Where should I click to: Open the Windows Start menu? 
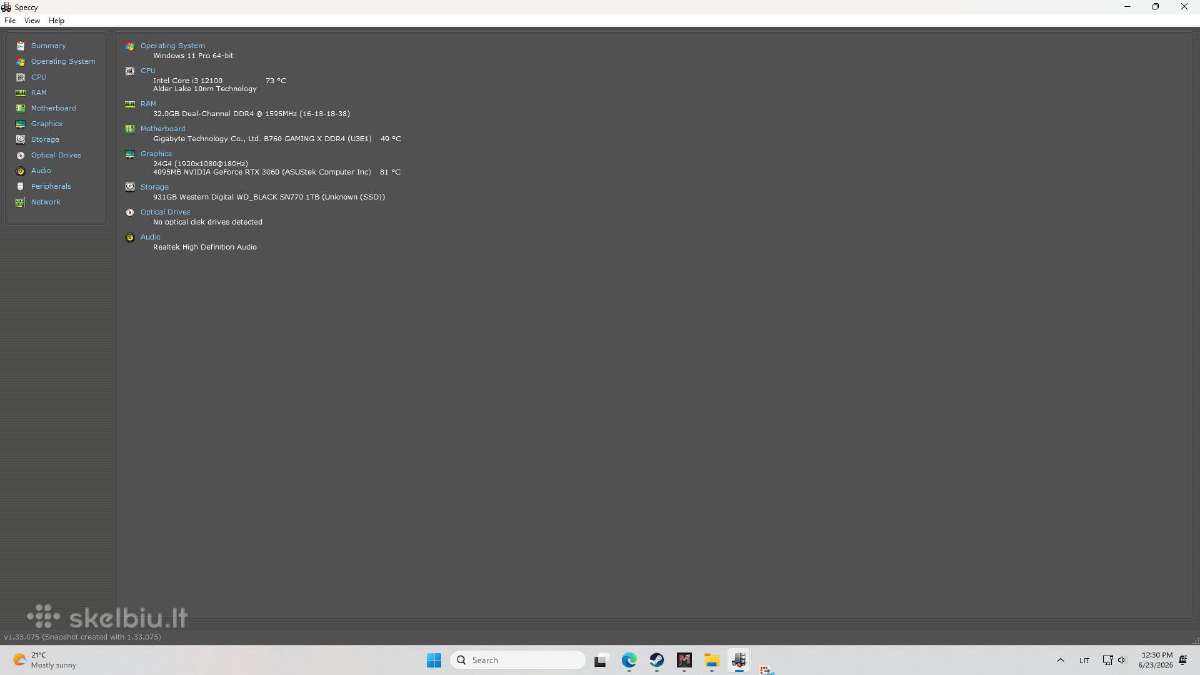click(x=434, y=660)
